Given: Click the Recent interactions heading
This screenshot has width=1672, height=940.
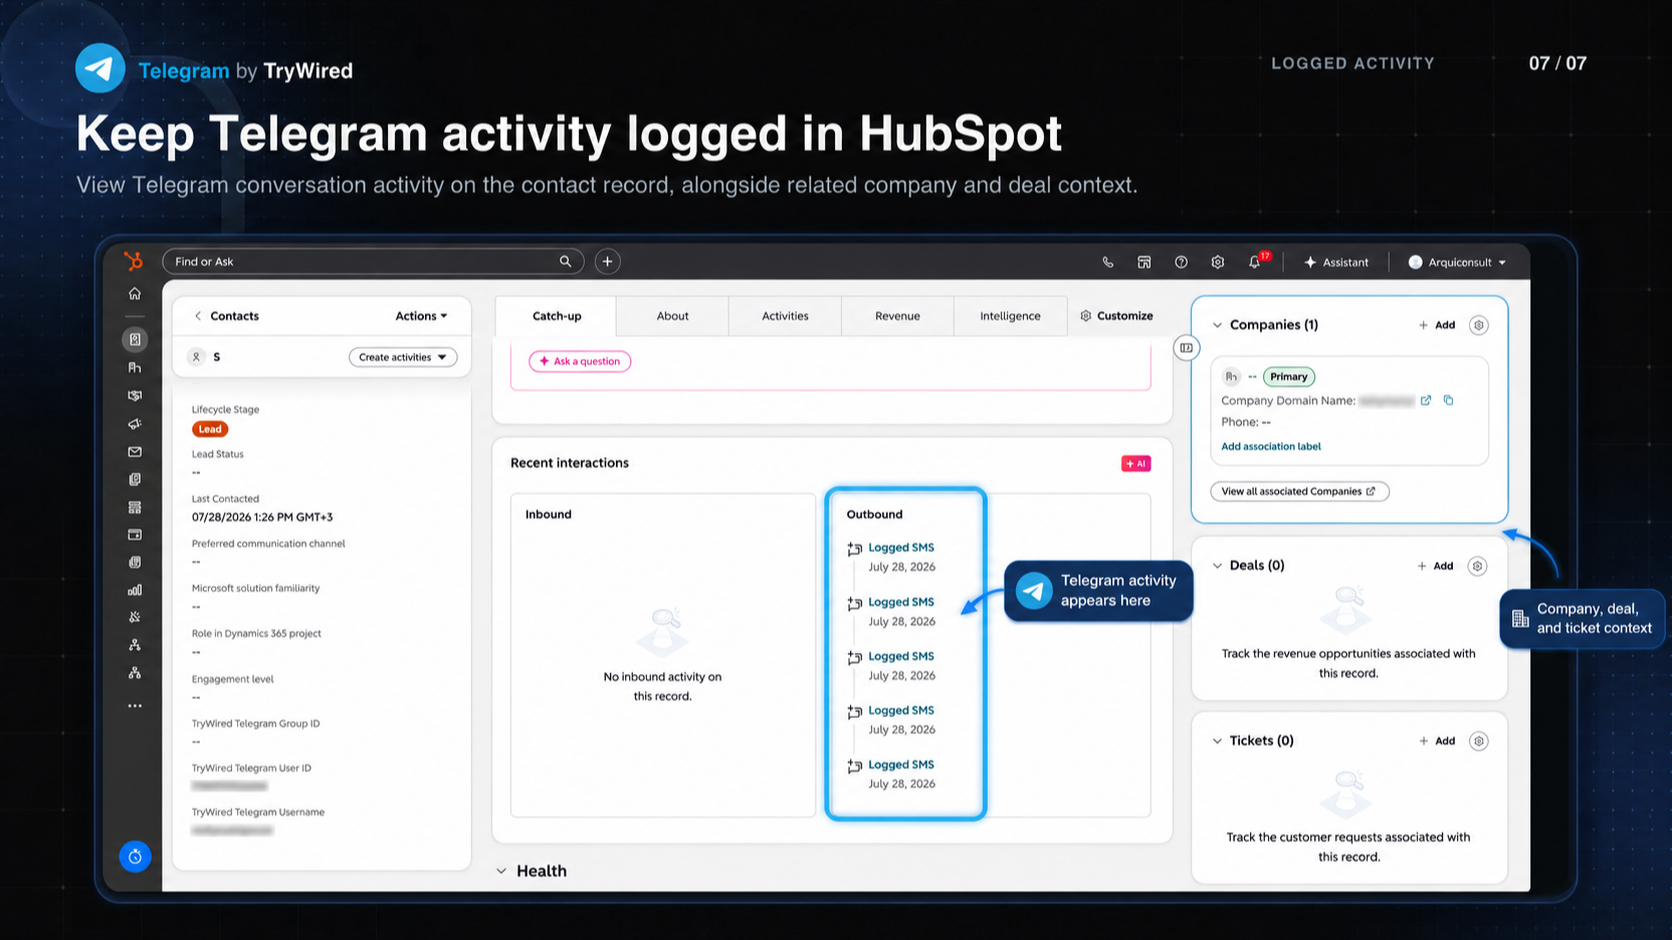Looking at the screenshot, I should [x=569, y=463].
